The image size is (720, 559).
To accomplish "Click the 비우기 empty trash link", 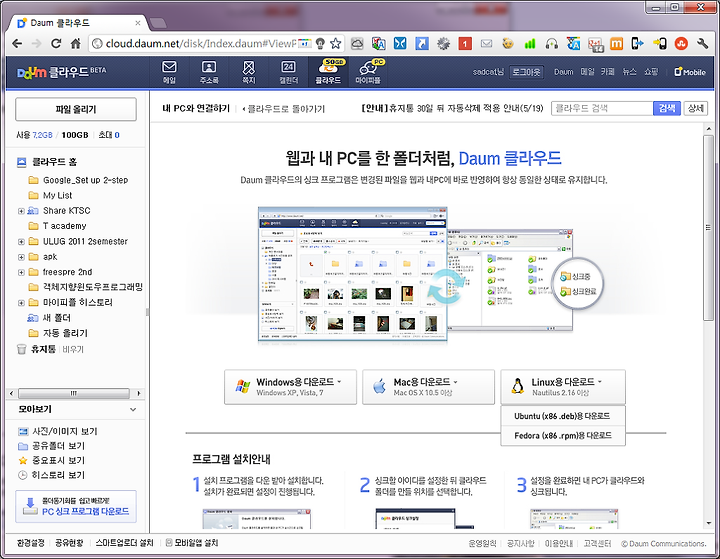I will click(73, 350).
